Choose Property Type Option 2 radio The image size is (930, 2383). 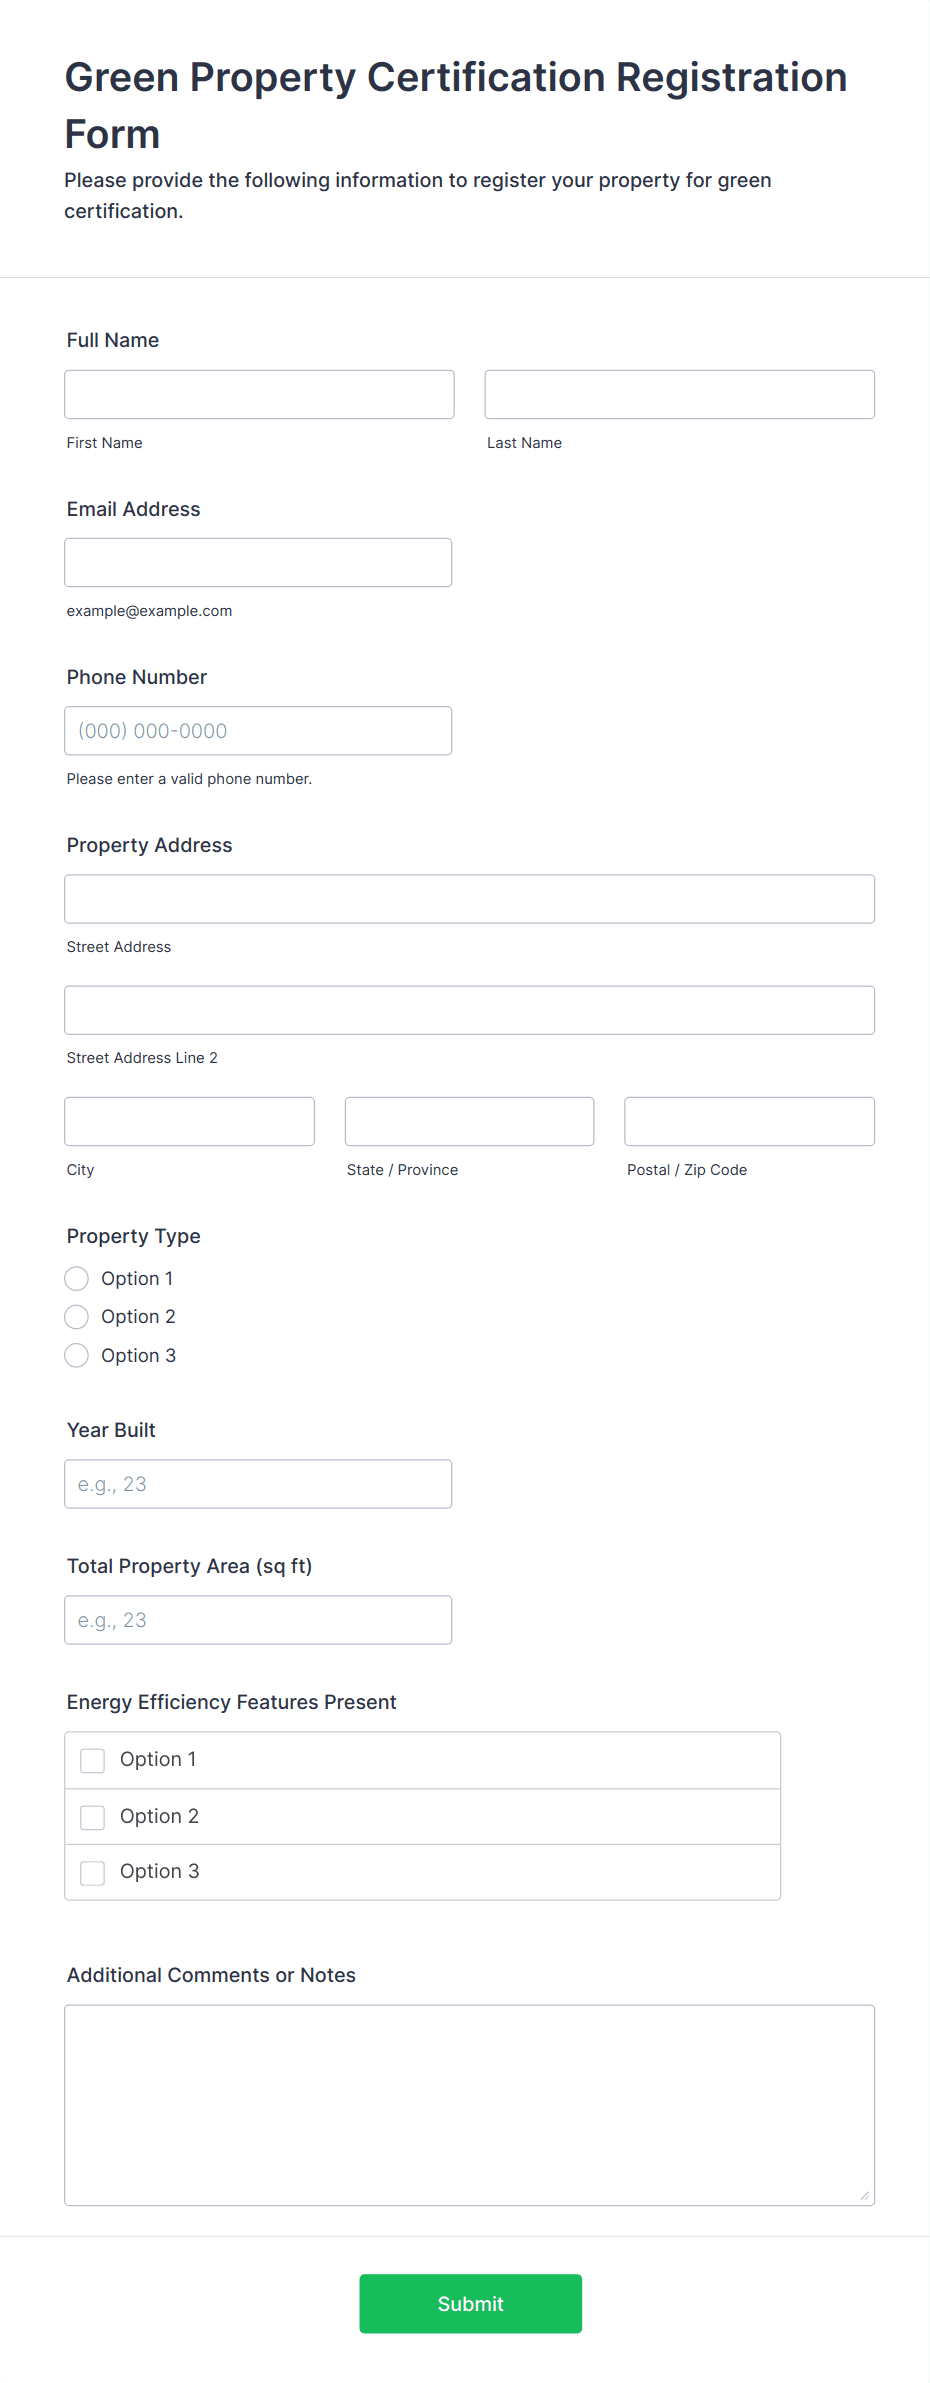click(x=77, y=1316)
